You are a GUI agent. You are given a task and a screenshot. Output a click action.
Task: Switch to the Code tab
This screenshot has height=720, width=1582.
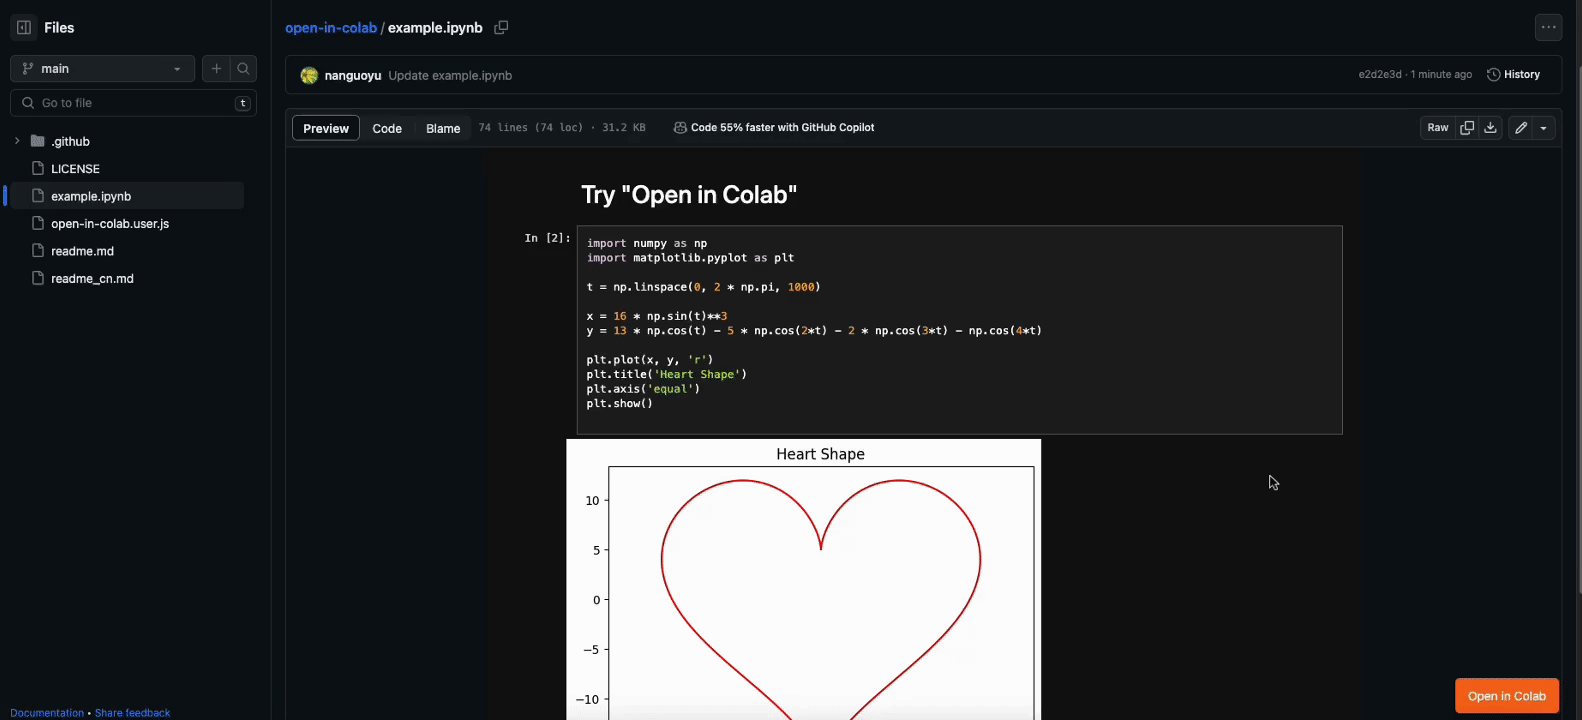click(387, 128)
